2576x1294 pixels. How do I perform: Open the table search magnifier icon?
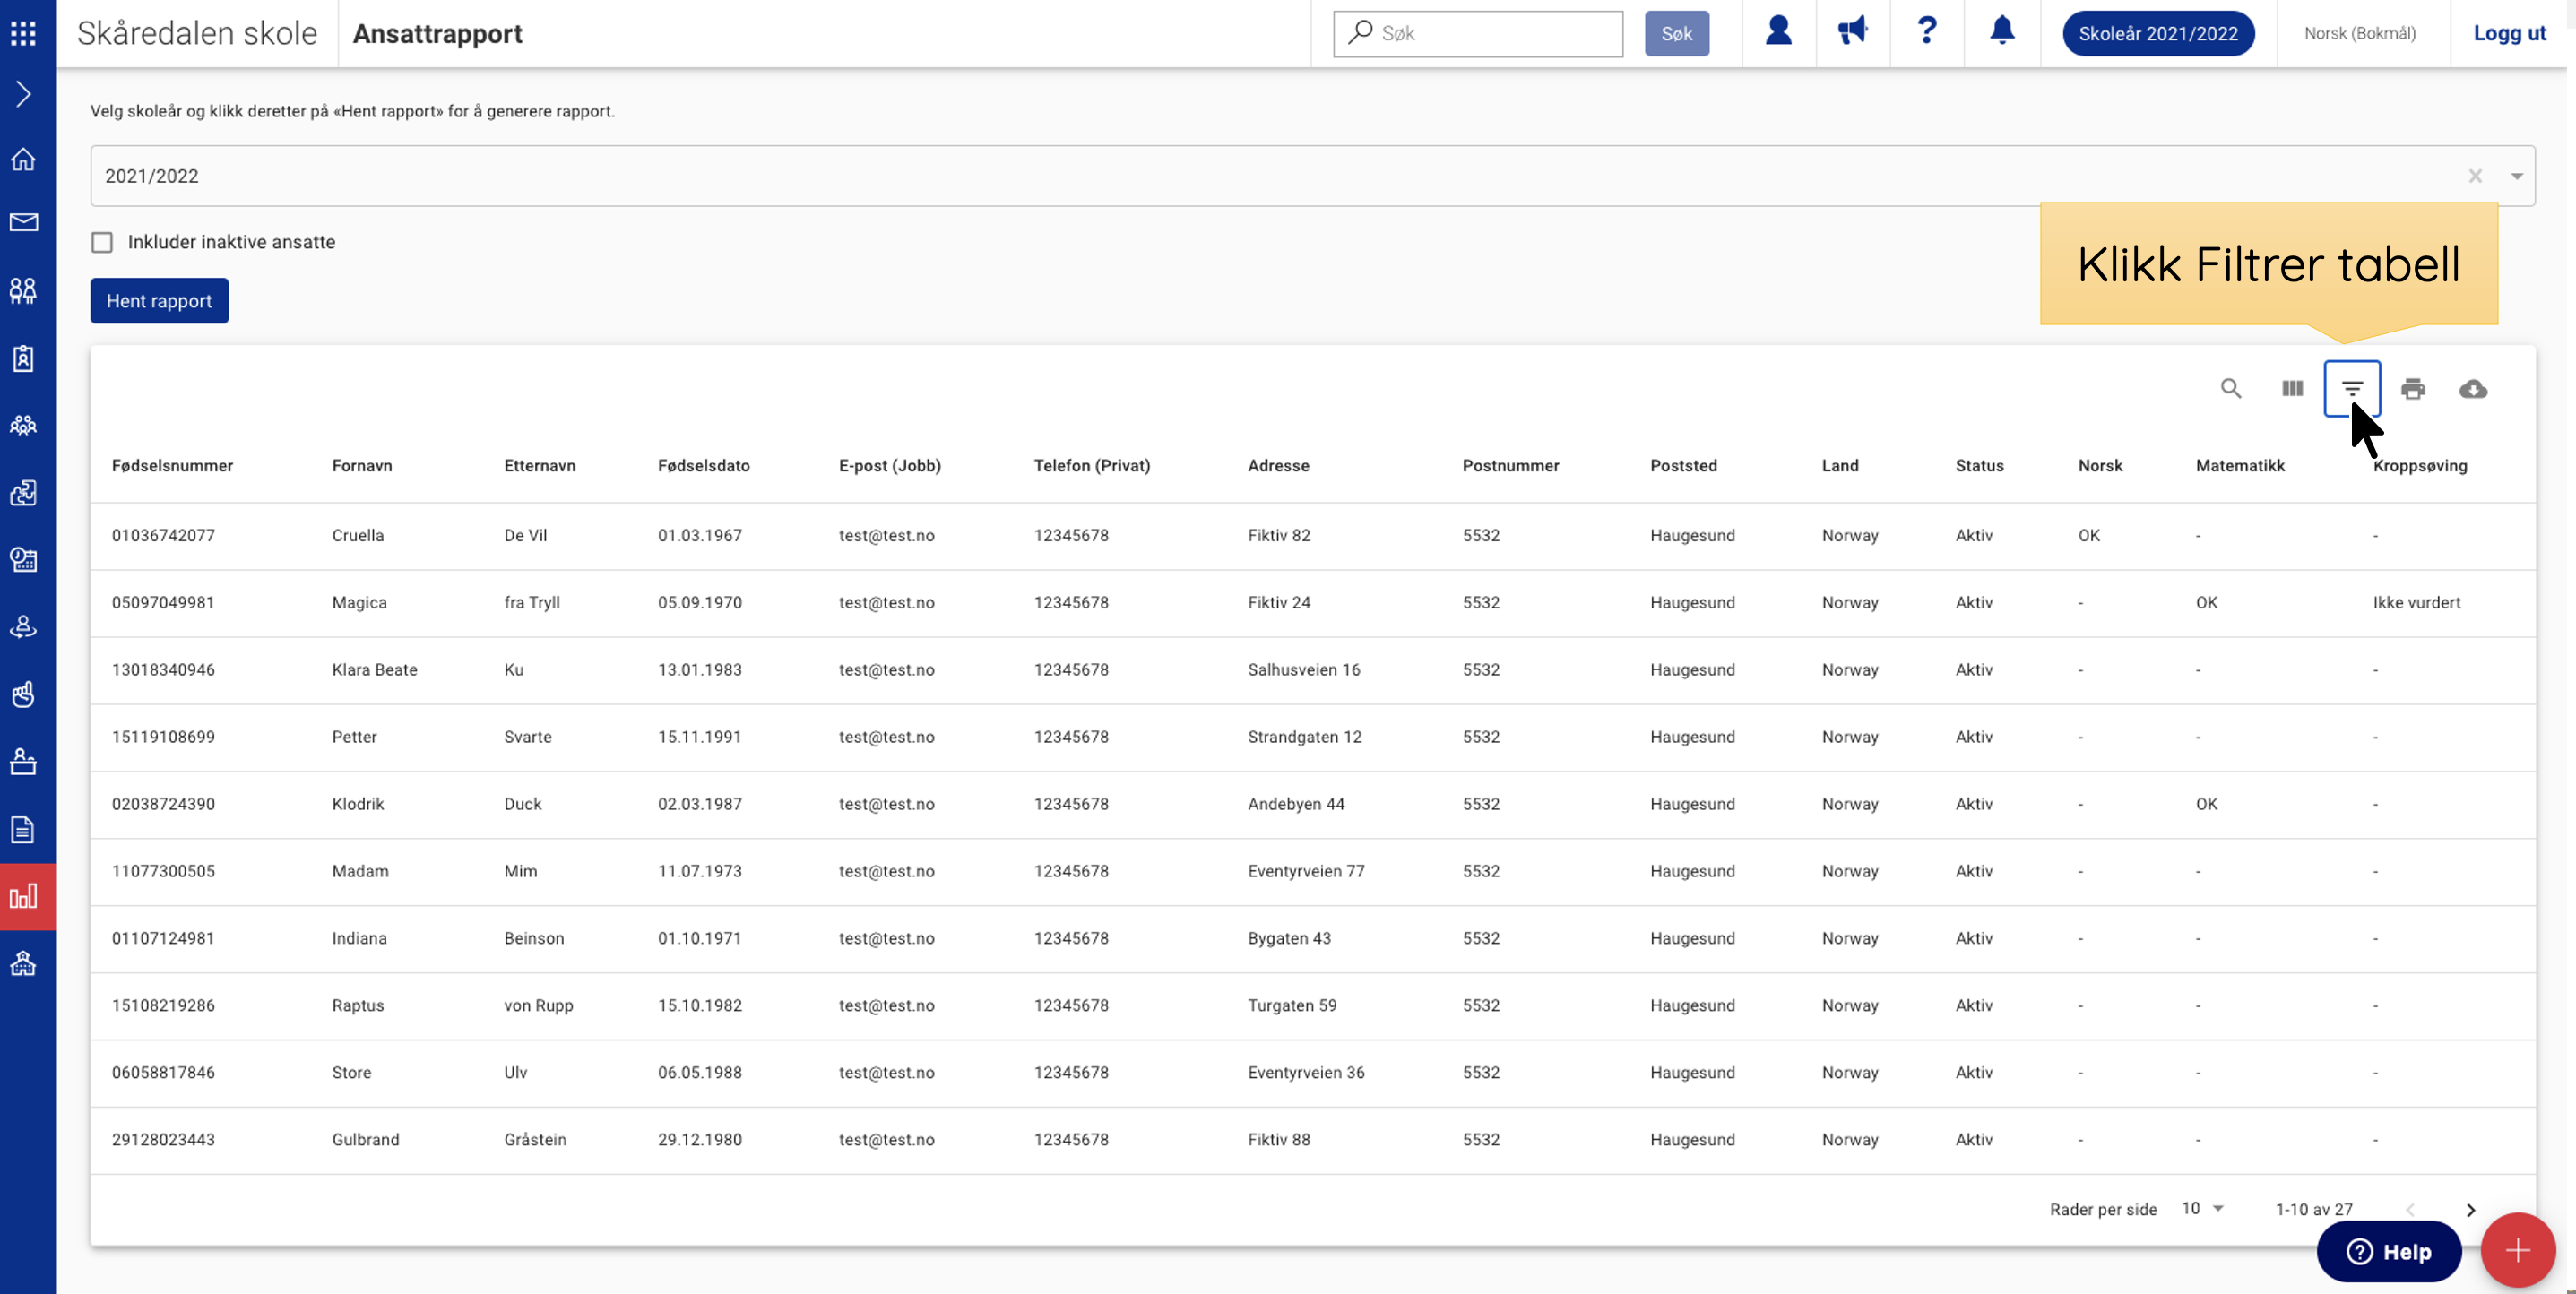[2230, 388]
